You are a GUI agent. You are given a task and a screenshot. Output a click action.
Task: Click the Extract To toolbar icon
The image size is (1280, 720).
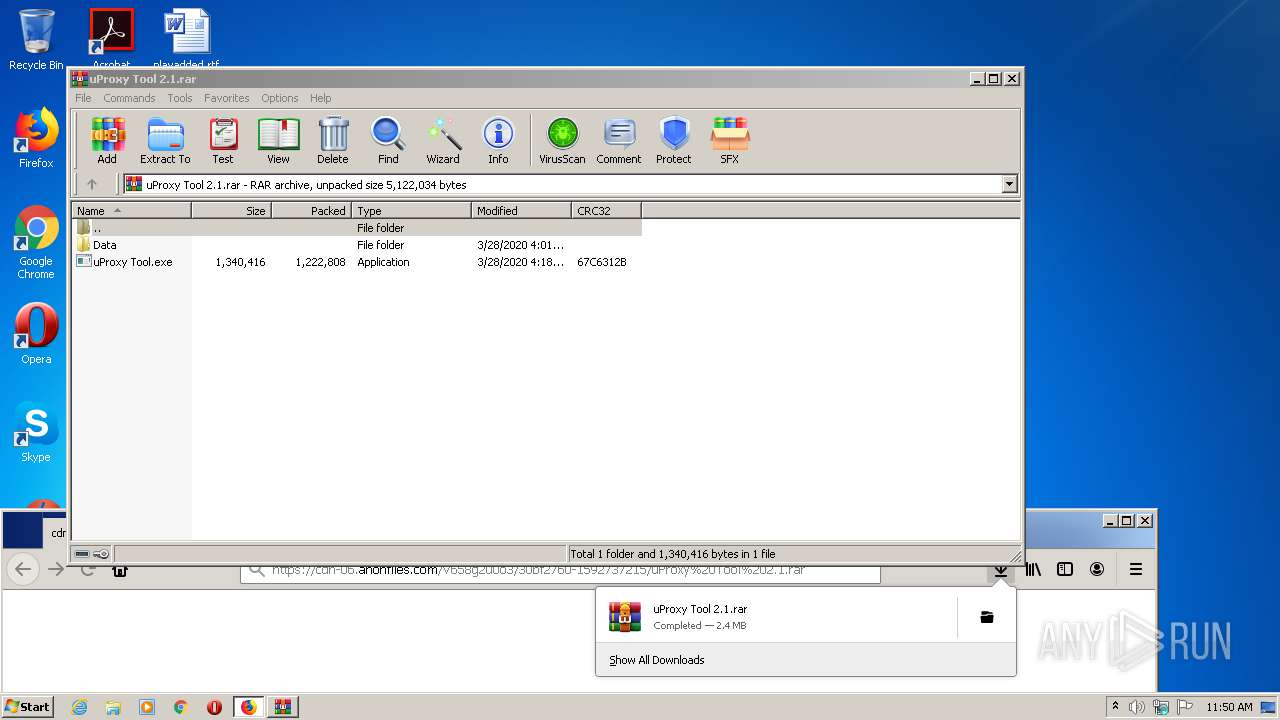coord(165,141)
